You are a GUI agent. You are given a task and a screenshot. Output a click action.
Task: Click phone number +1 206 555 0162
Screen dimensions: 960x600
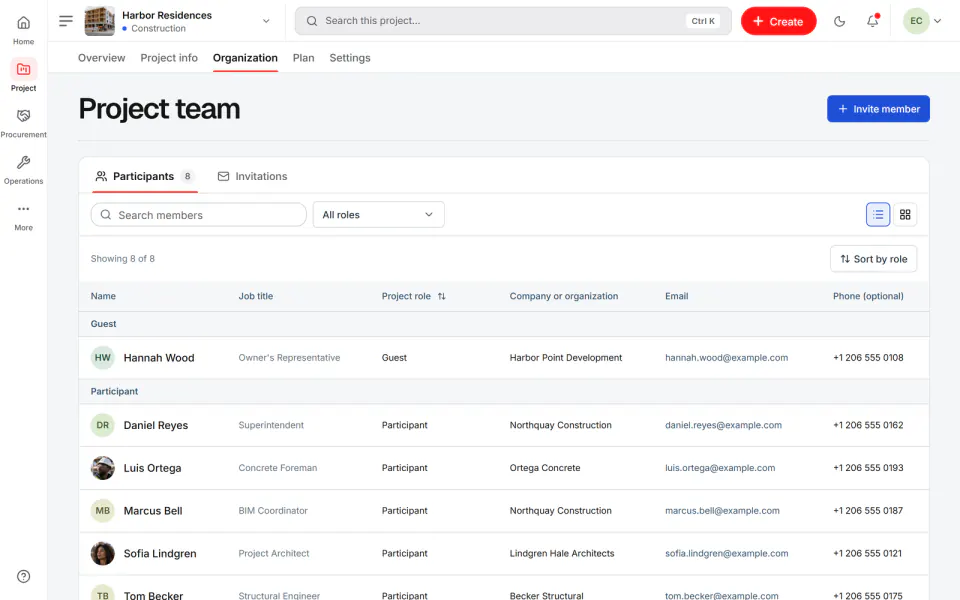coord(868,425)
